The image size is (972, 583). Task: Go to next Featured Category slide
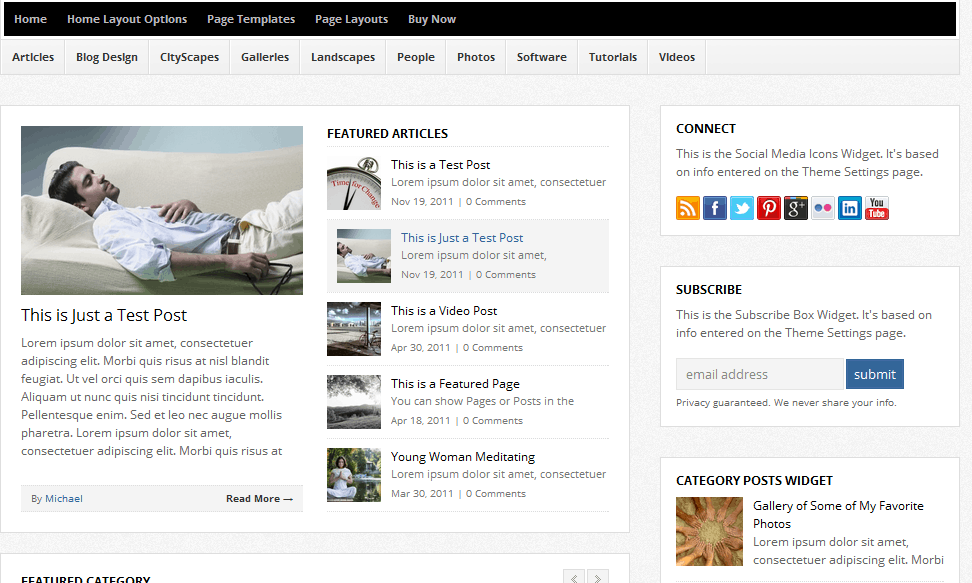pyautogui.click(x=598, y=577)
